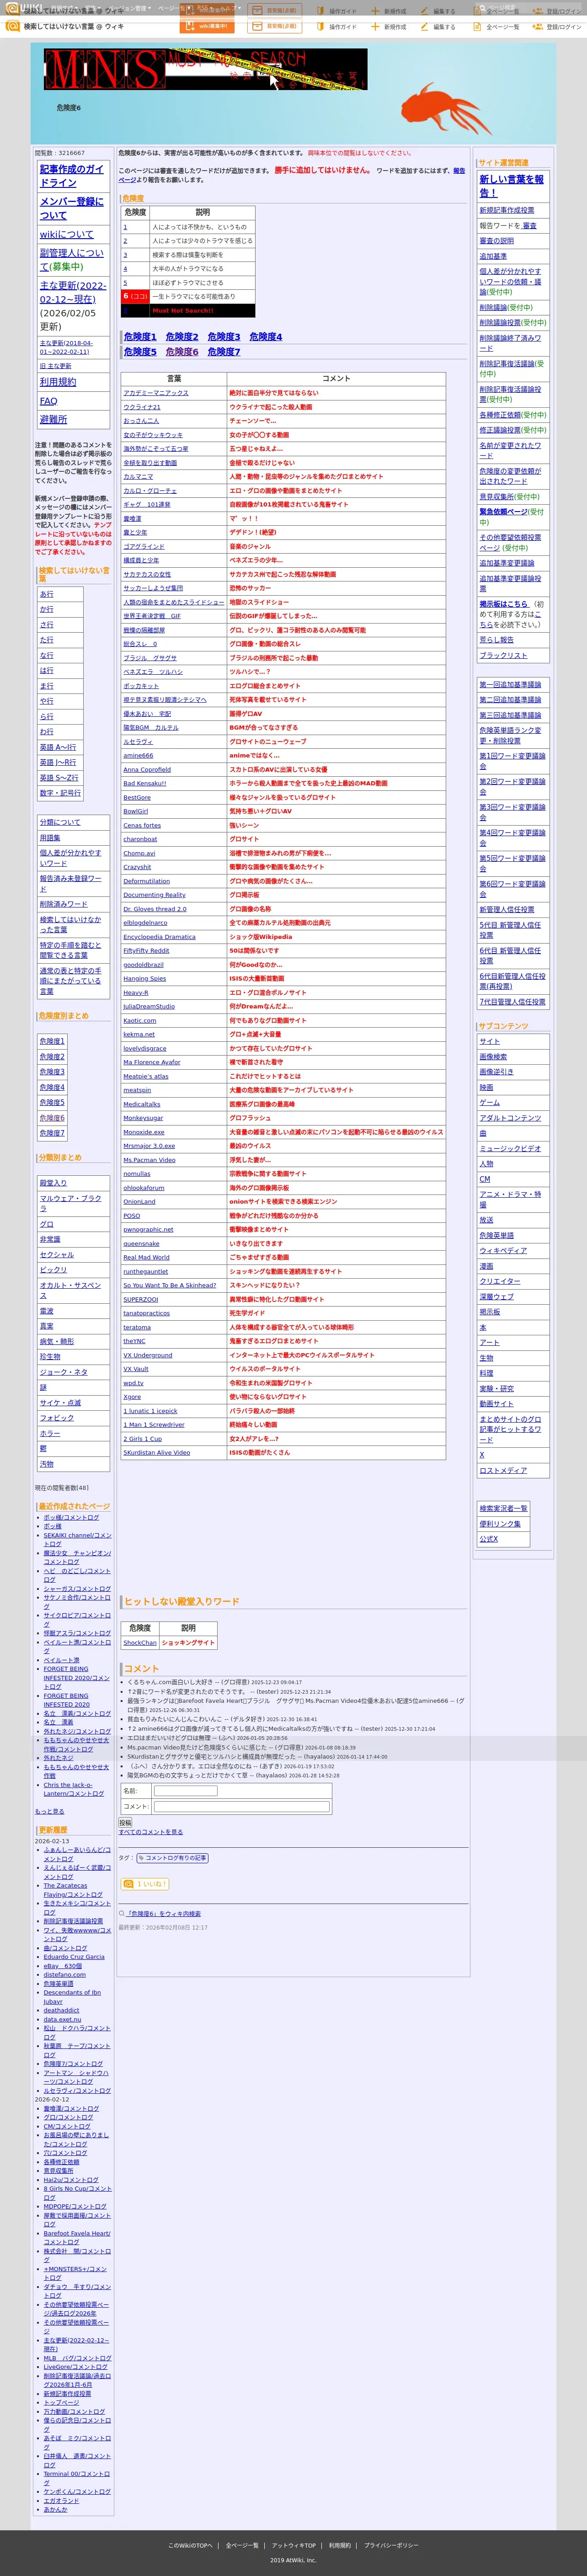Open マルウェア・ブラクラ category in sidebar
This screenshot has width=587, height=2576.
point(71,1203)
